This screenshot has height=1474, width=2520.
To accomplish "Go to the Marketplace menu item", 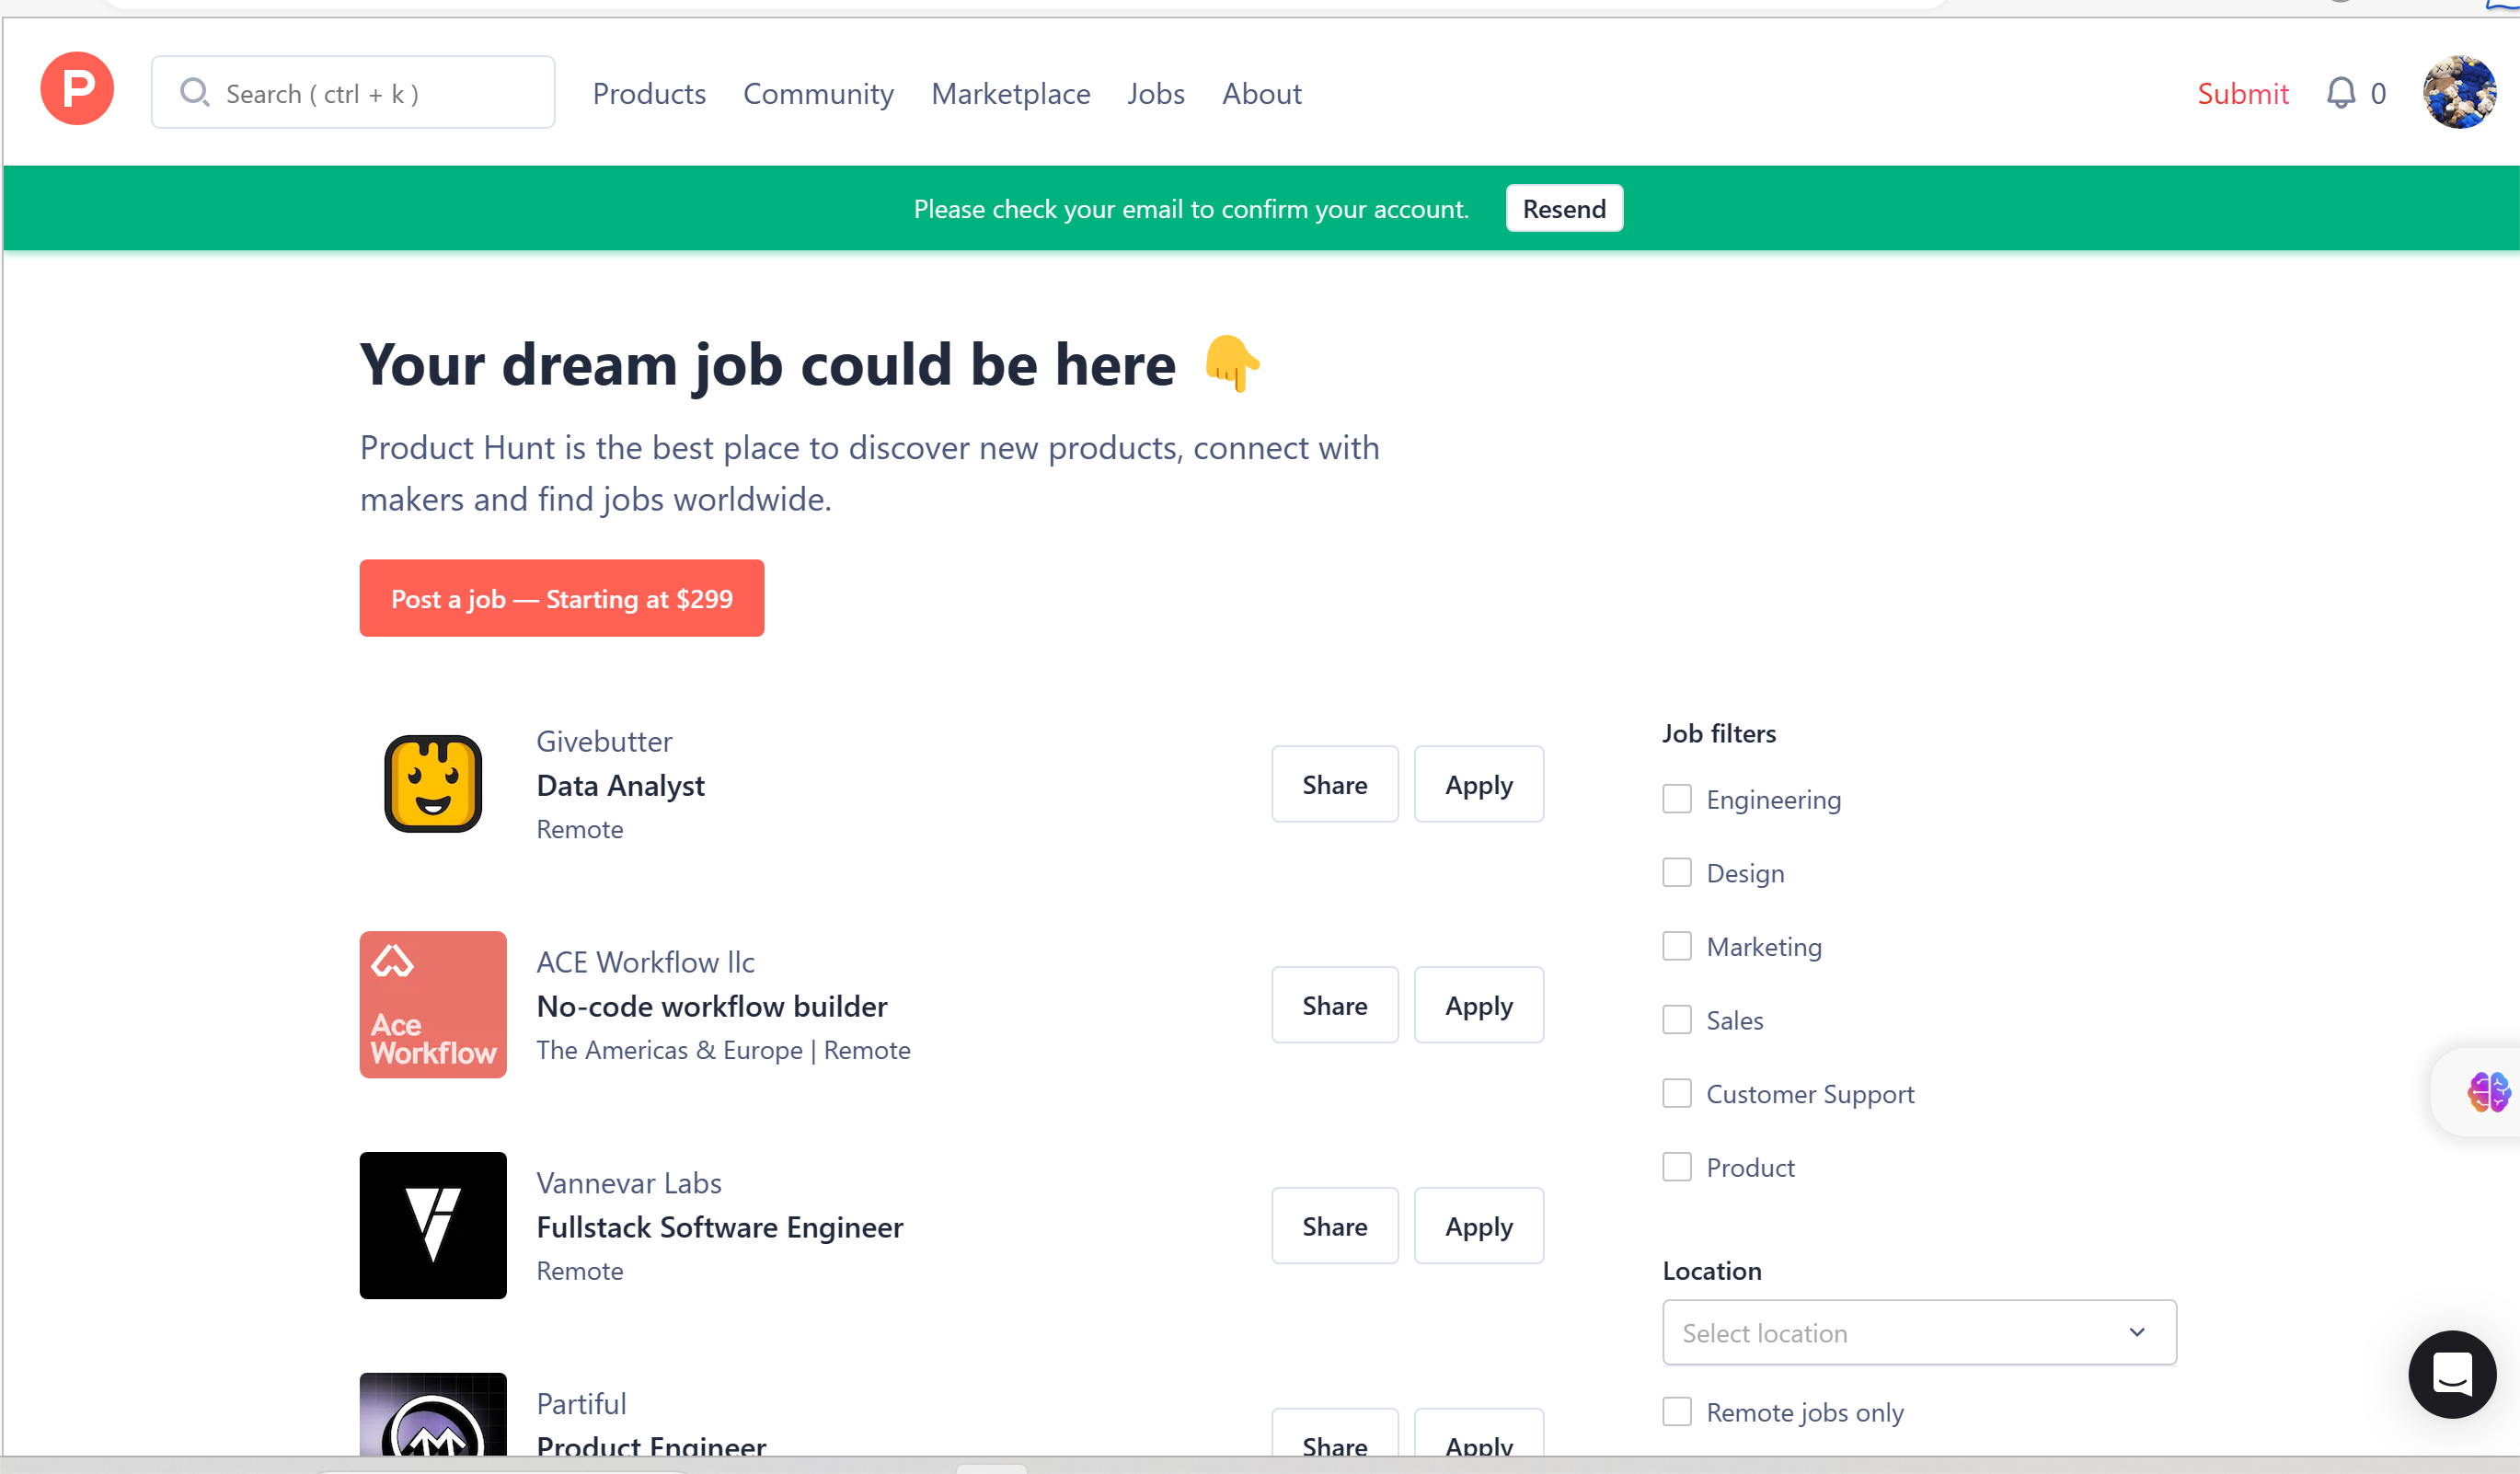I will (1010, 93).
